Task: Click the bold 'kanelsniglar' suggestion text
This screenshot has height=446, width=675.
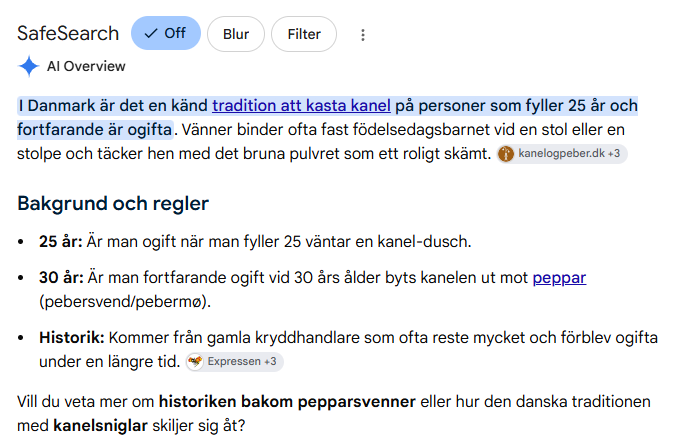Action: pyautogui.click(x=100, y=426)
